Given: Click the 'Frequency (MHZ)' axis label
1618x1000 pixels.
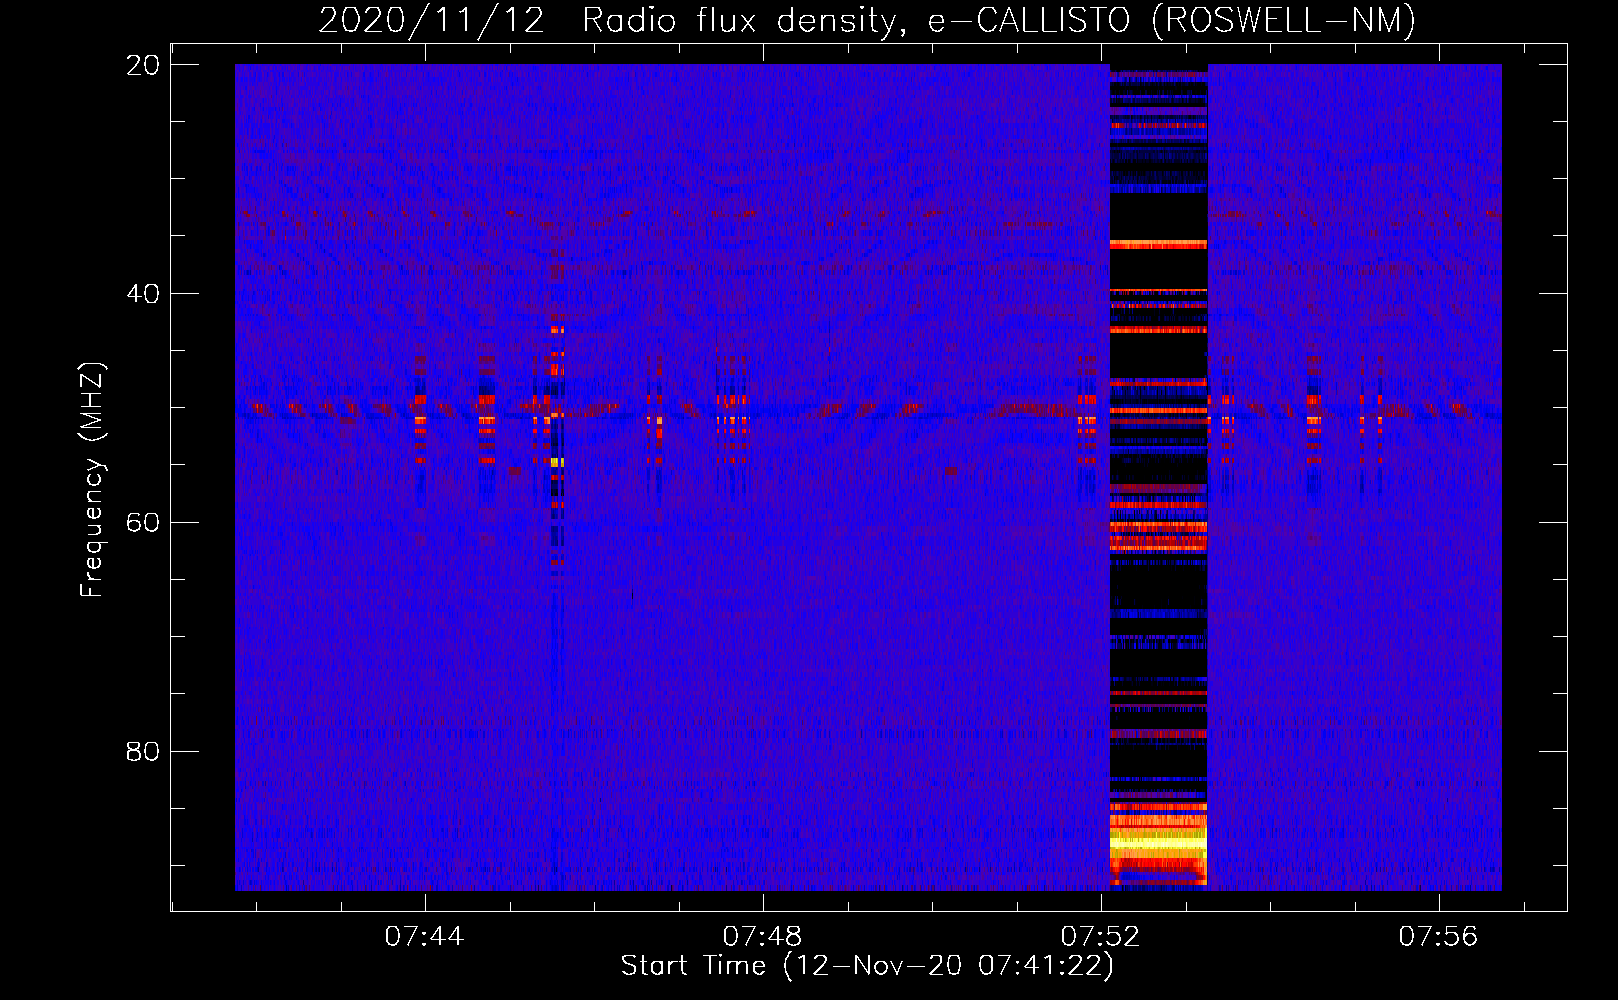Looking at the screenshot, I should pyautogui.click(x=92, y=480).
